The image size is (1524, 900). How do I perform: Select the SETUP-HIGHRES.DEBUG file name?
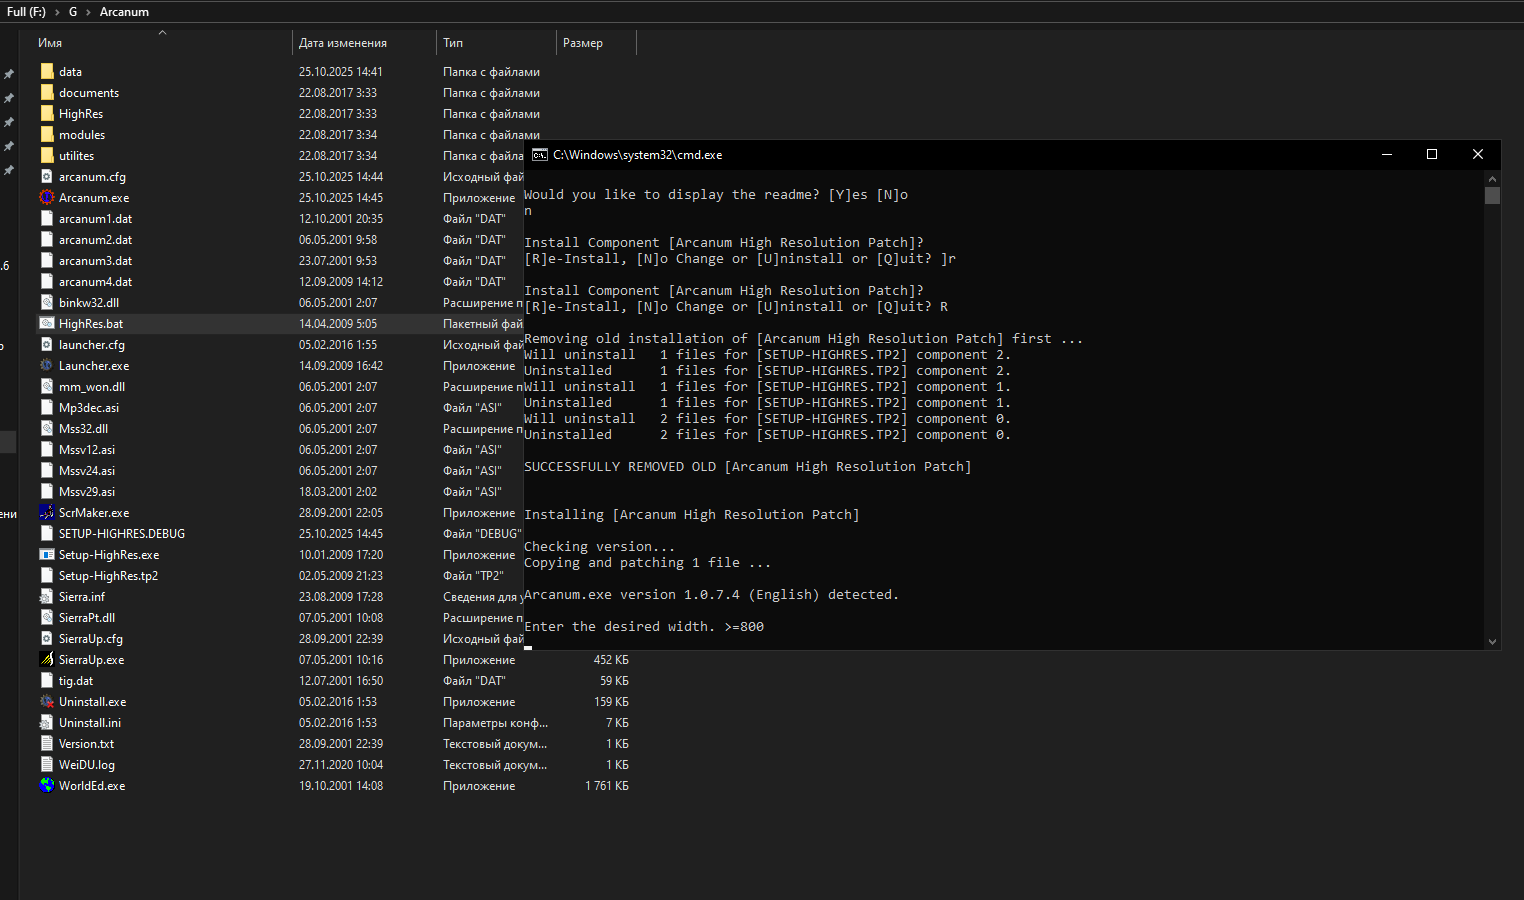point(122,534)
